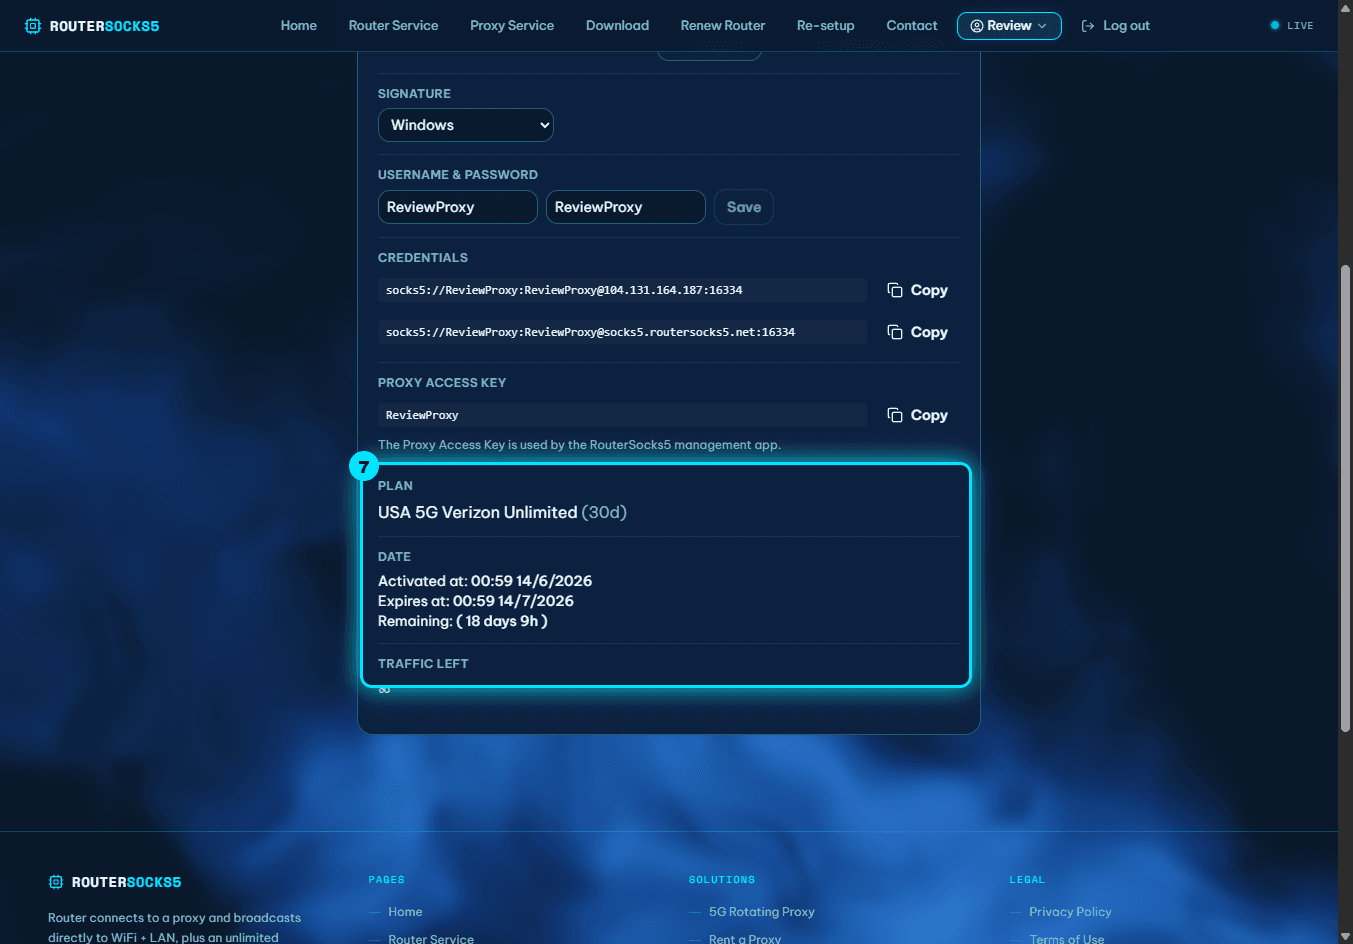This screenshot has width=1353, height=944.
Task: Click the RouterSocks5 logo in the top header
Action: click(x=92, y=26)
